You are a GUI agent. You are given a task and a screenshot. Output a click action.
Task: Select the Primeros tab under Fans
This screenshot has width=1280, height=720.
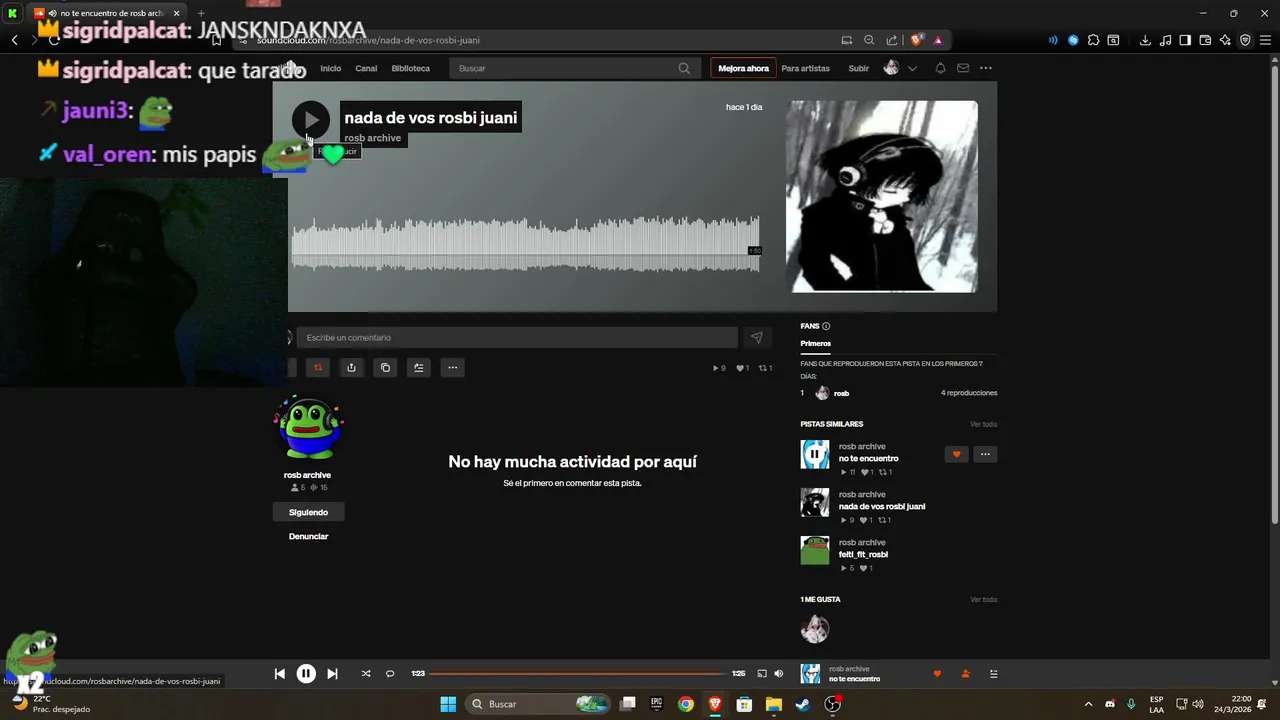click(815, 343)
